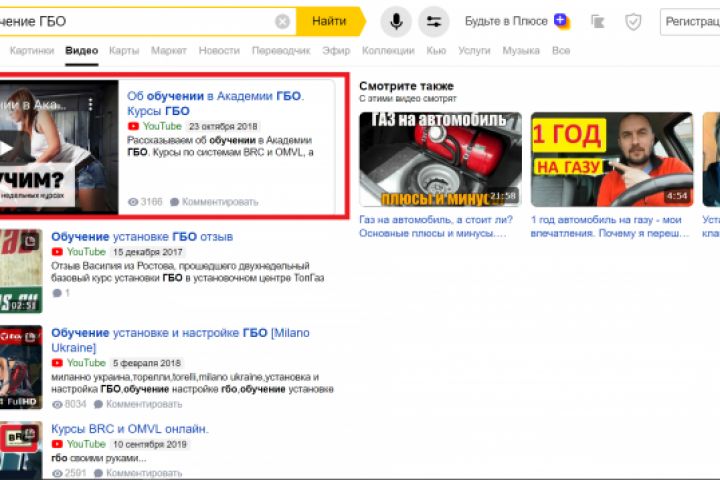
Task: Open thumbnail of ГБО отзыв video 02:58
Action: tap(21, 271)
